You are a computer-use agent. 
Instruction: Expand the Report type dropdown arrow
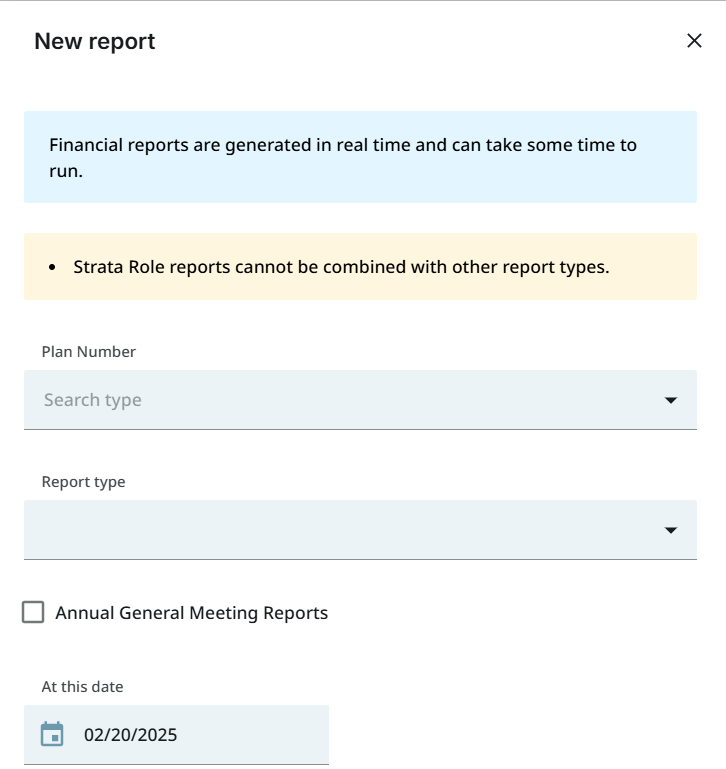click(x=670, y=530)
